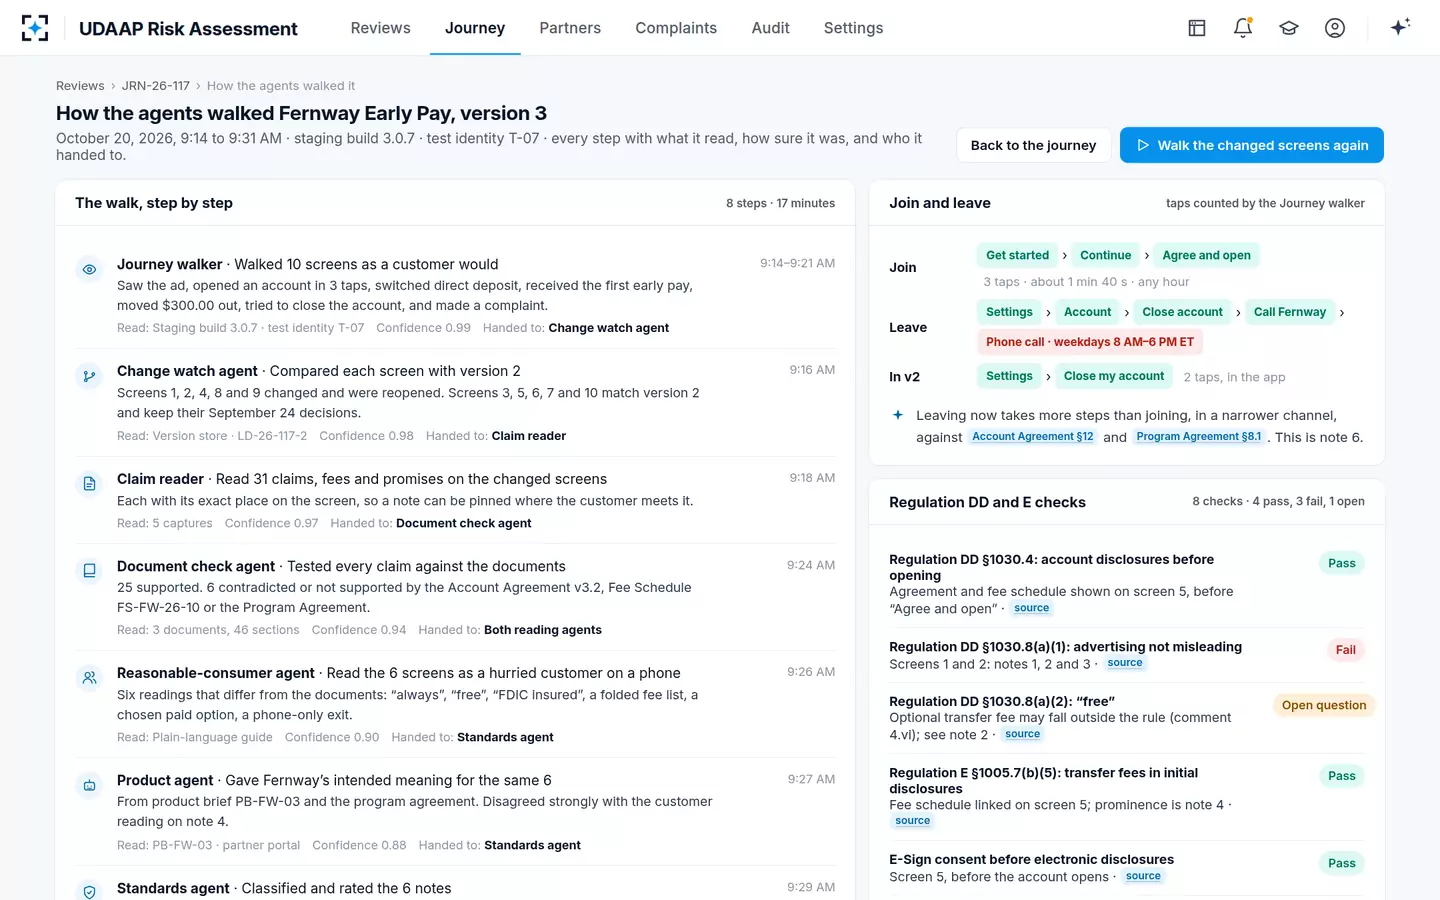This screenshot has width=1440, height=900.
Task: Open source link for E-Sign consent check
Action: pos(1143,876)
